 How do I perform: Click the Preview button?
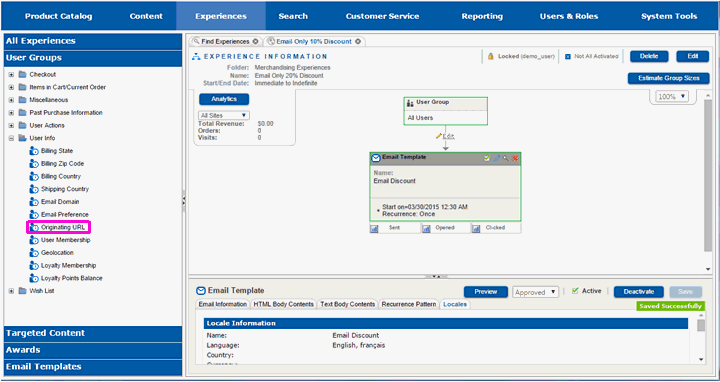tap(486, 292)
